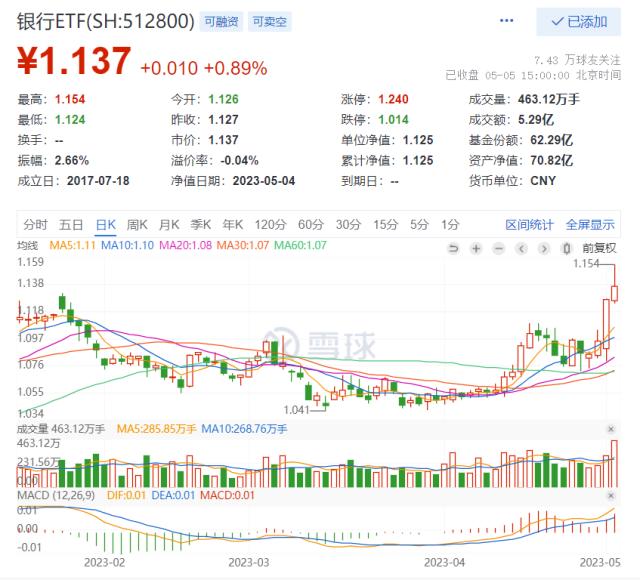This screenshot has width=640, height=580.
Task: Close the 成交量 volume indicator panel
Action: pos(611,429)
